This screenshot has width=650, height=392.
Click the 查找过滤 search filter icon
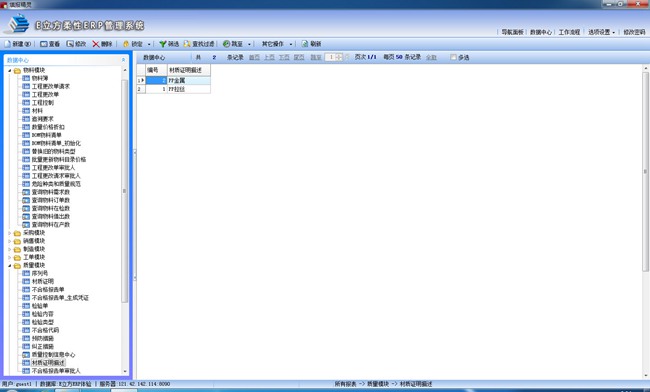click(x=187, y=44)
